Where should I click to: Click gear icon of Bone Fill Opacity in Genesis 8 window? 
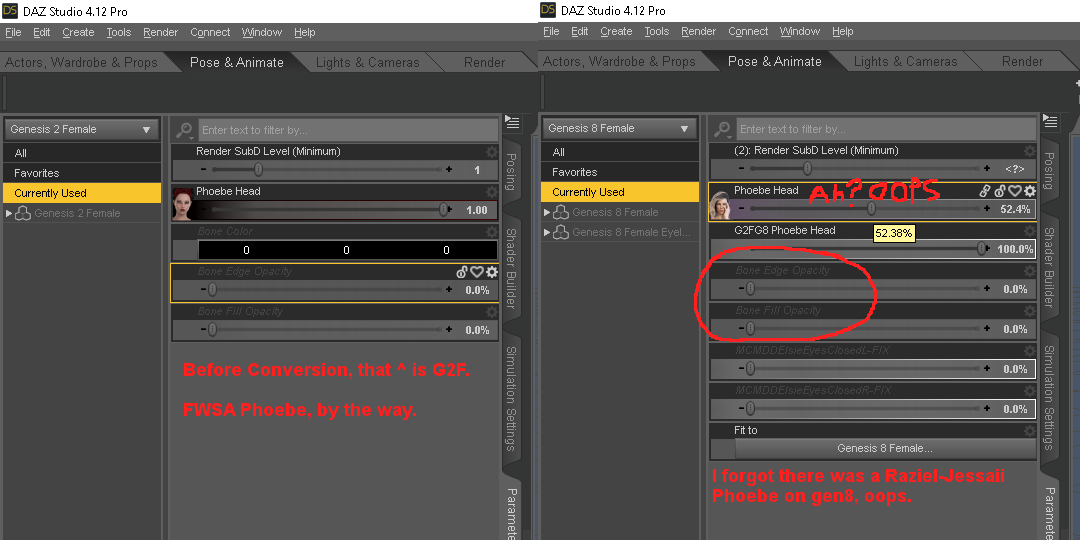click(x=1029, y=311)
